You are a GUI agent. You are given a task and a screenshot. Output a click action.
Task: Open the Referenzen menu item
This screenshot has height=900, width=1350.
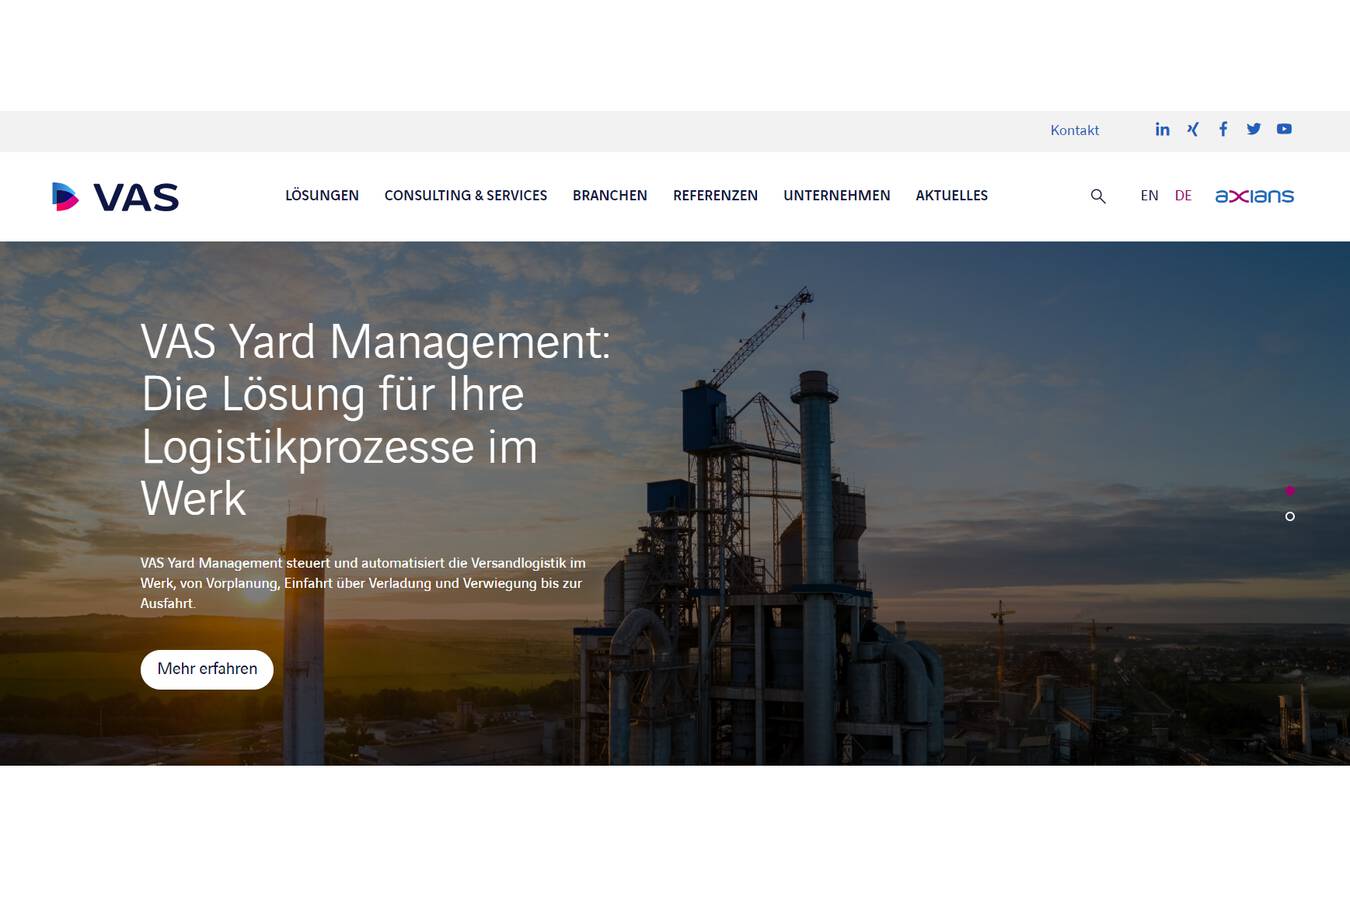coord(715,196)
